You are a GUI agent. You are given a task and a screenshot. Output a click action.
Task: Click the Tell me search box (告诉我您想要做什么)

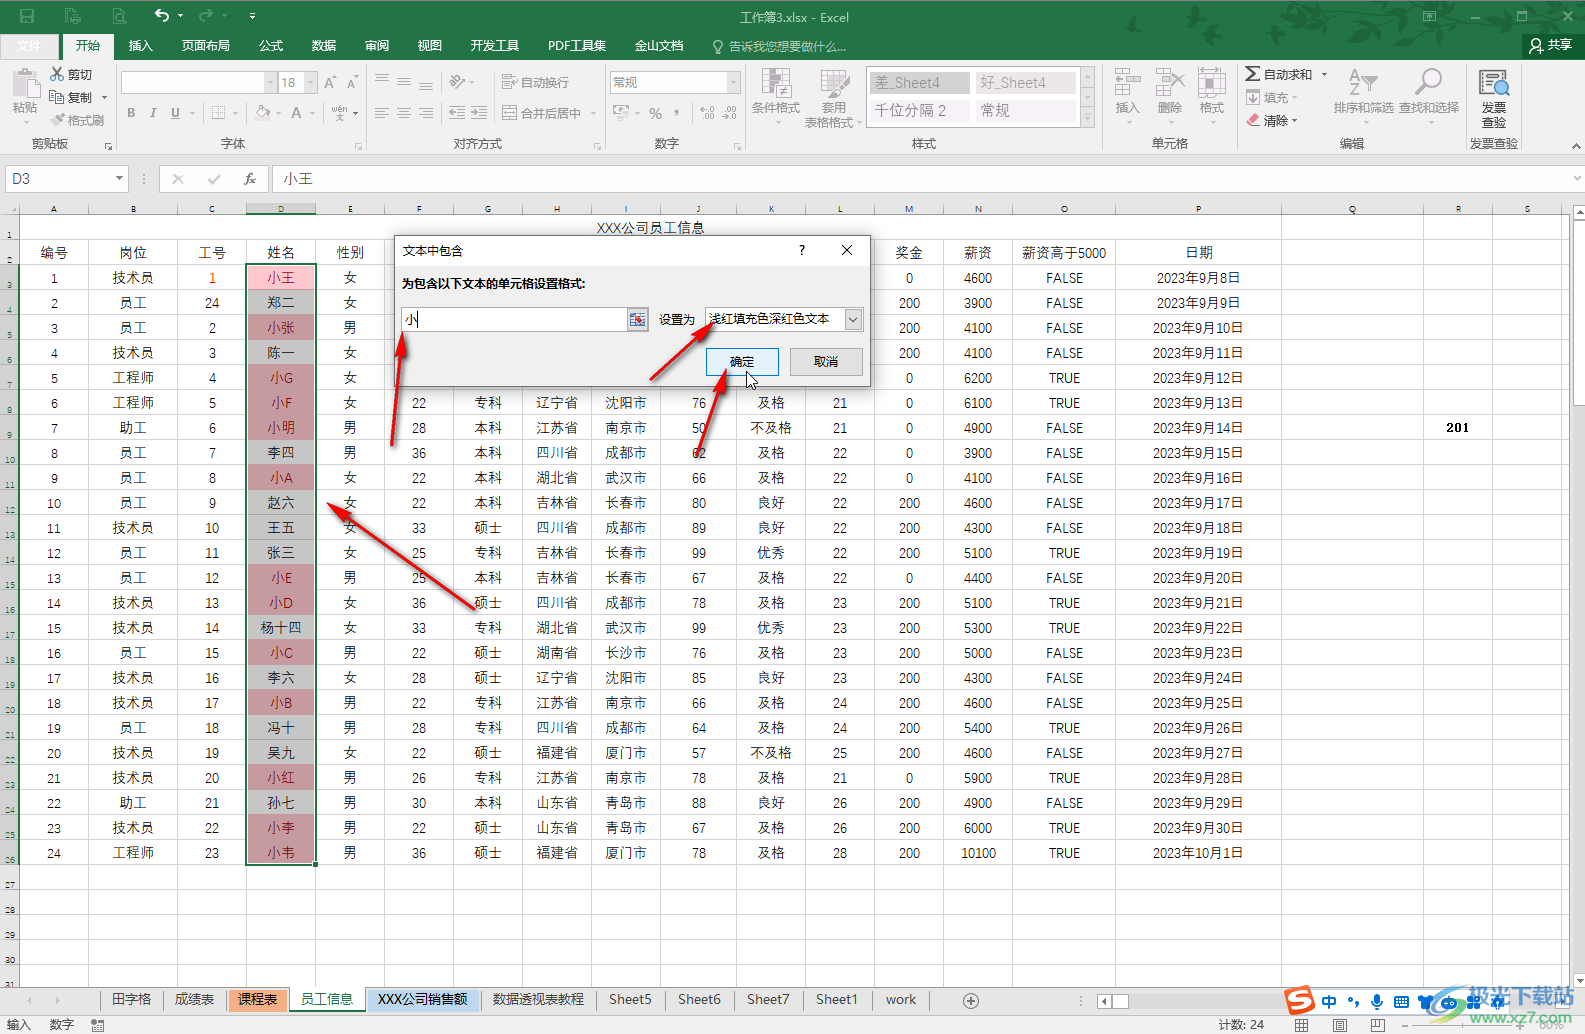(x=778, y=46)
